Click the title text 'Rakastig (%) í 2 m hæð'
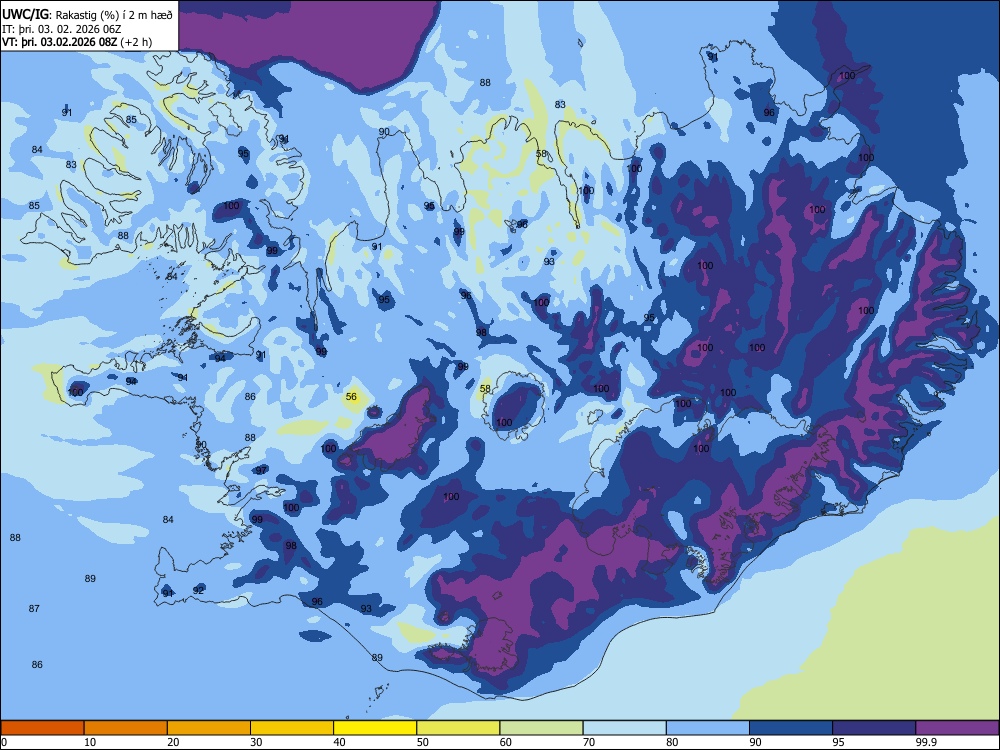 pyautogui.click(x=114, y=15)
